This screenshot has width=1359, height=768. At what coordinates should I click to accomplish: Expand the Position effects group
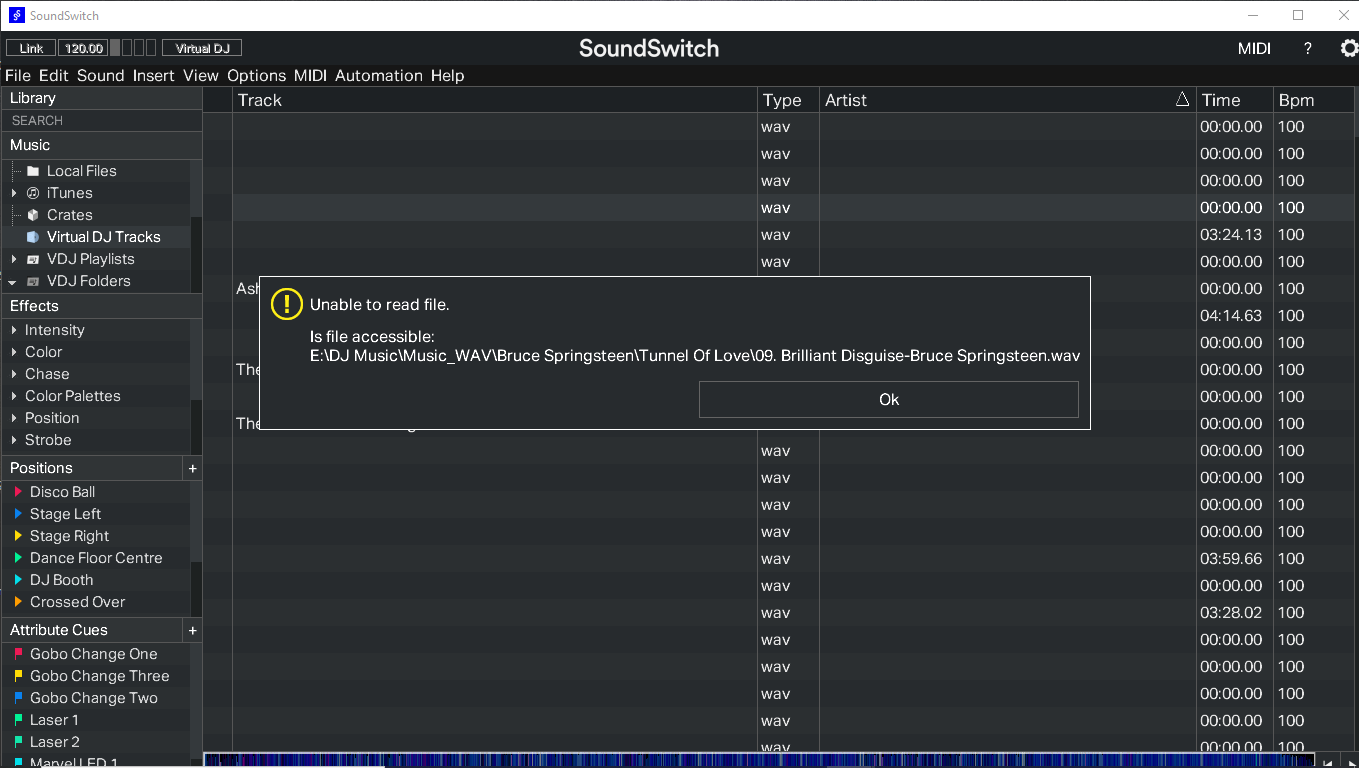click(x=14, y=418)
